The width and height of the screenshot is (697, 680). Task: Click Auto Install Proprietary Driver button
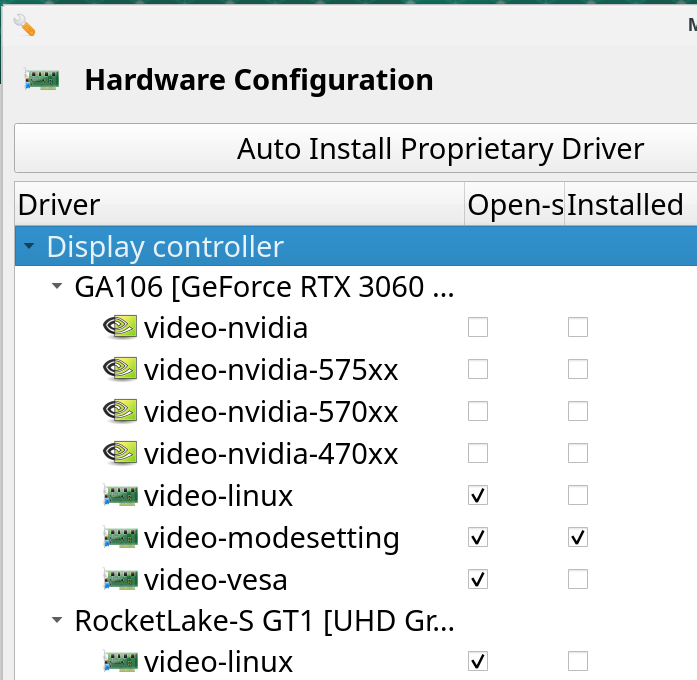(440, 149)
